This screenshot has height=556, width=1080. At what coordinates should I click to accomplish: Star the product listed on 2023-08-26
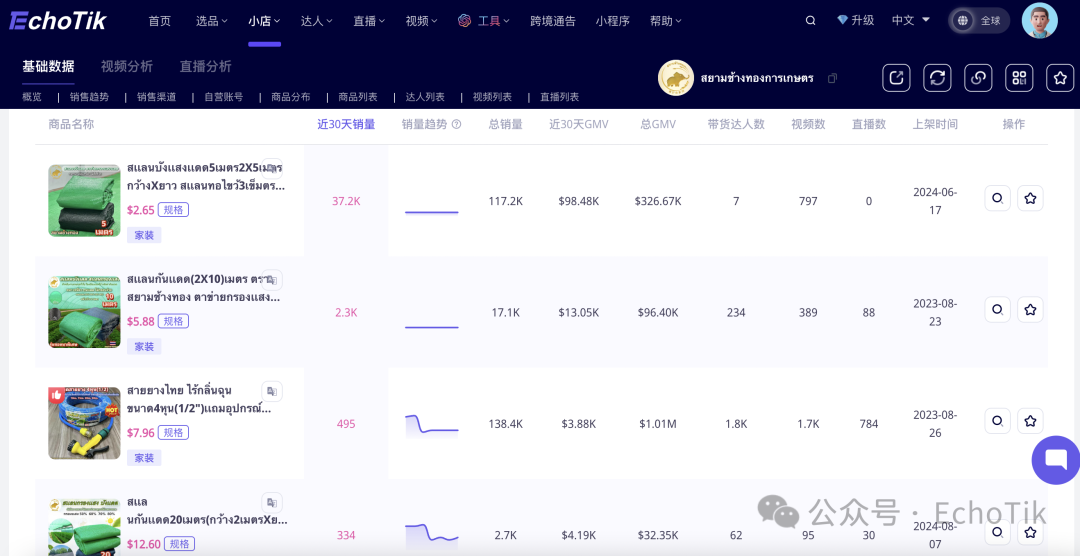1030,421
